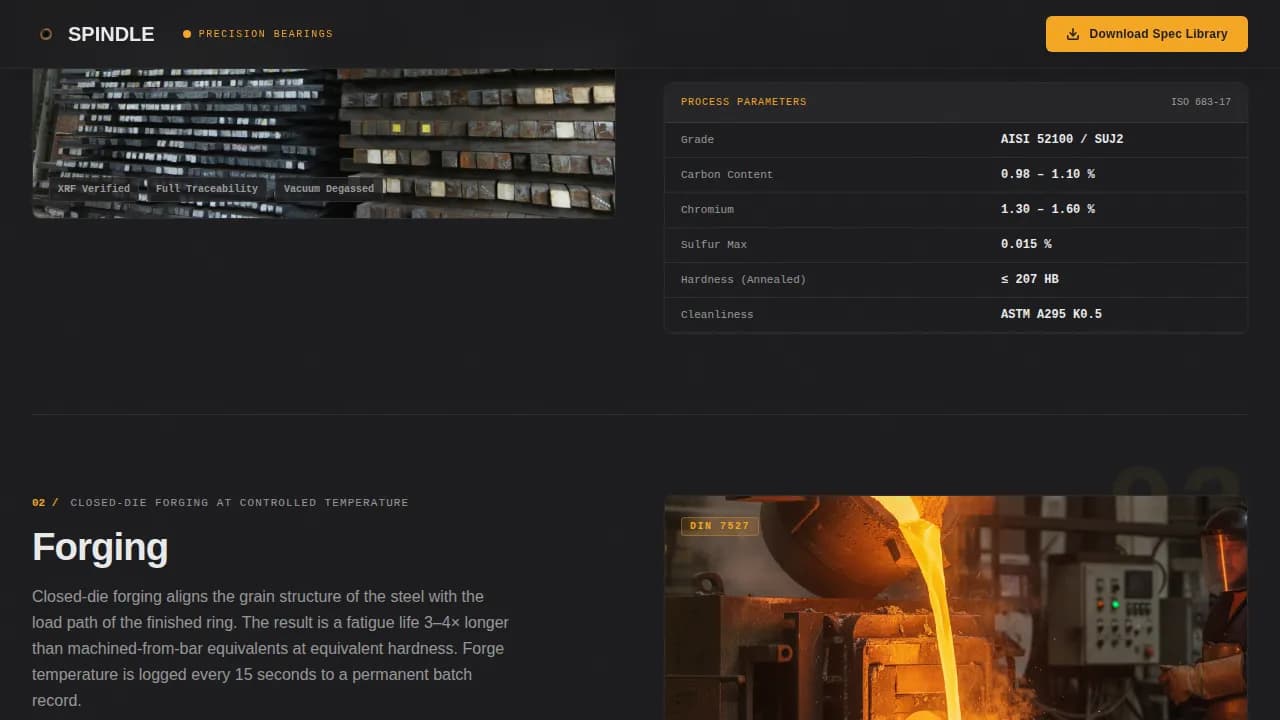Toggle the Cleanliness parameter row
The width and height of the screenshot is (1280, 720).
(x=956, y=313)
